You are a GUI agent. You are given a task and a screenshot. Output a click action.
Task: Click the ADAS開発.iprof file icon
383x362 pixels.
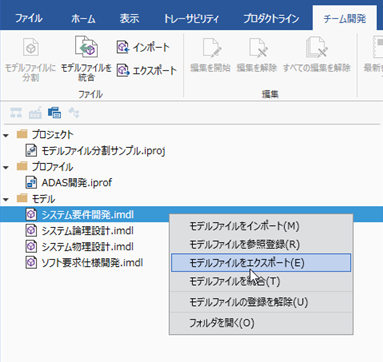(31, 183)
